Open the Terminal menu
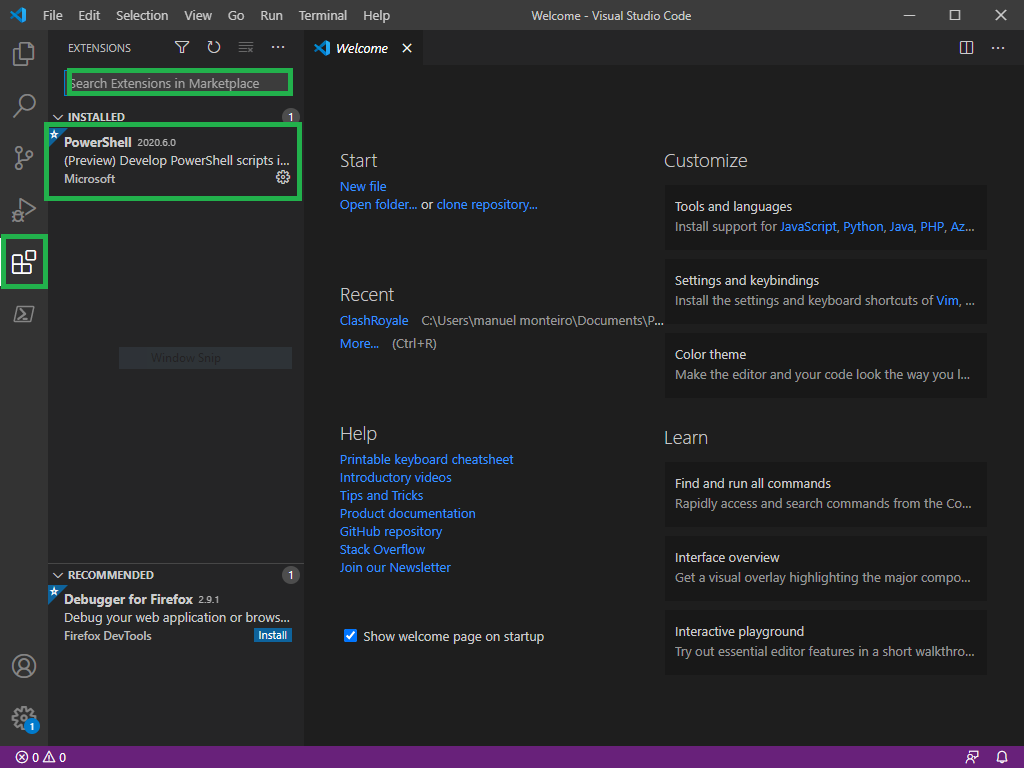 (x=323, y=15)
